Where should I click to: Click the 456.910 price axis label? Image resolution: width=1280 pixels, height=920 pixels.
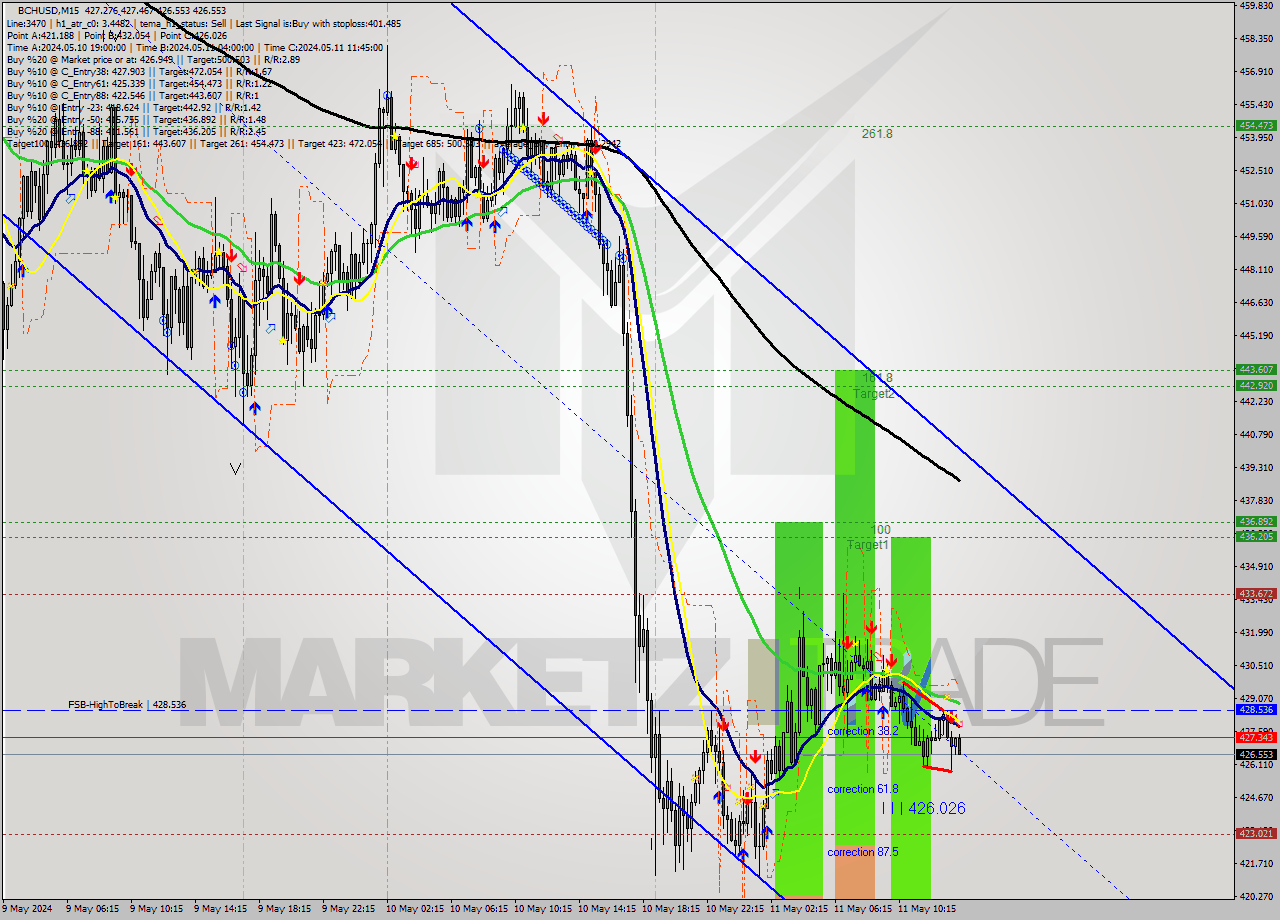(1256, 71)
